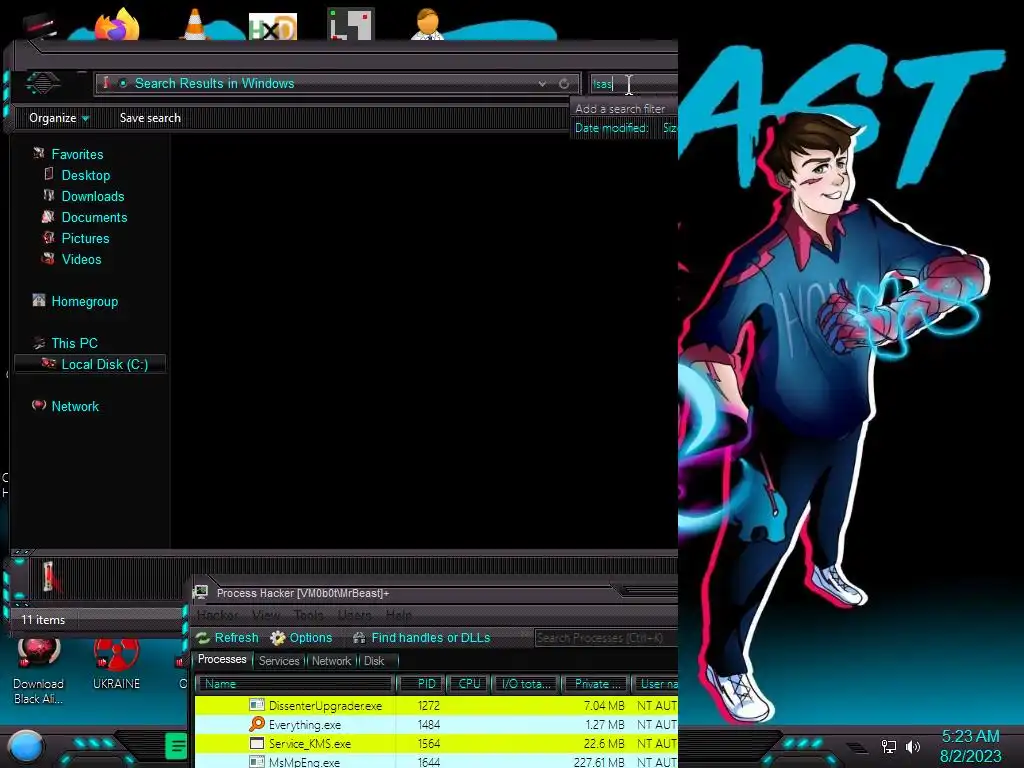Click Downloads folder icon in sidebar
Image resolution: width=1024 pixels, height=768 pixels.
[48, 195]
